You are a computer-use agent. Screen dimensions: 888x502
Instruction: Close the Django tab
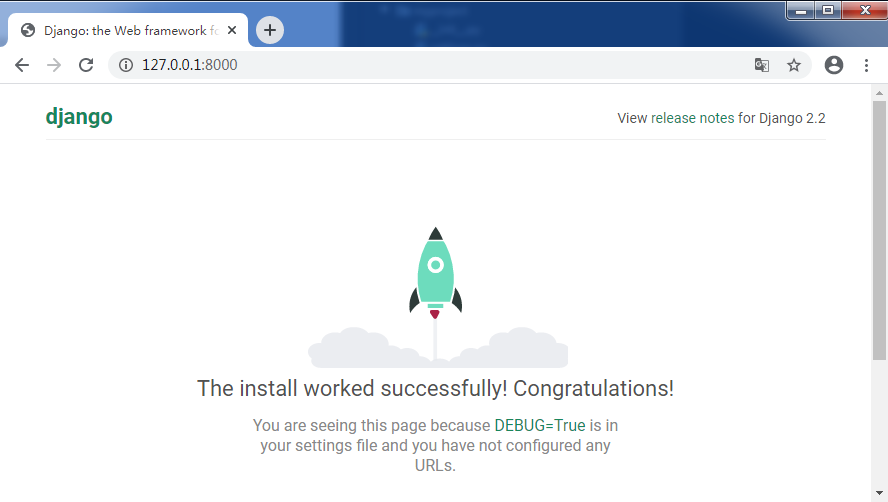[x=232, y=30]
